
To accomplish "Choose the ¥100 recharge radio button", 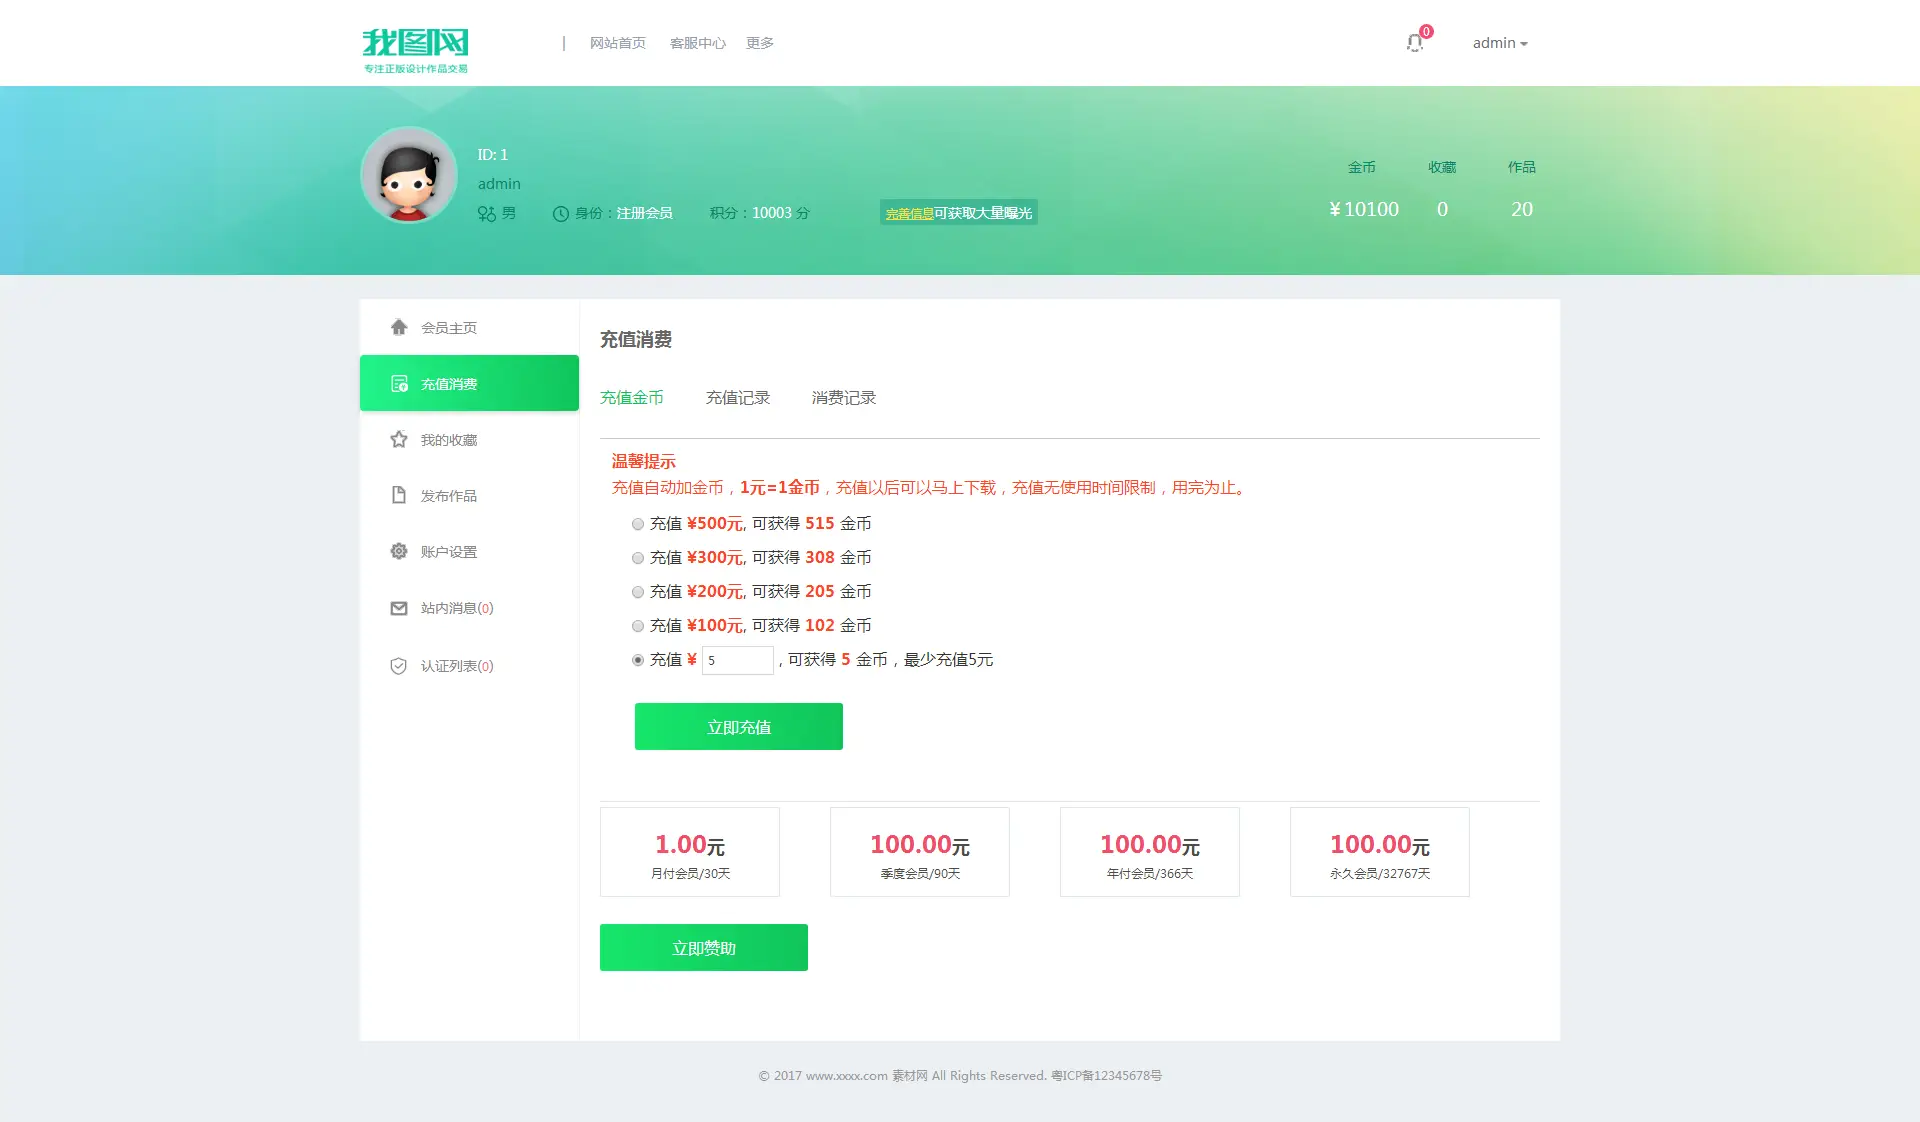I will (637, 626).
